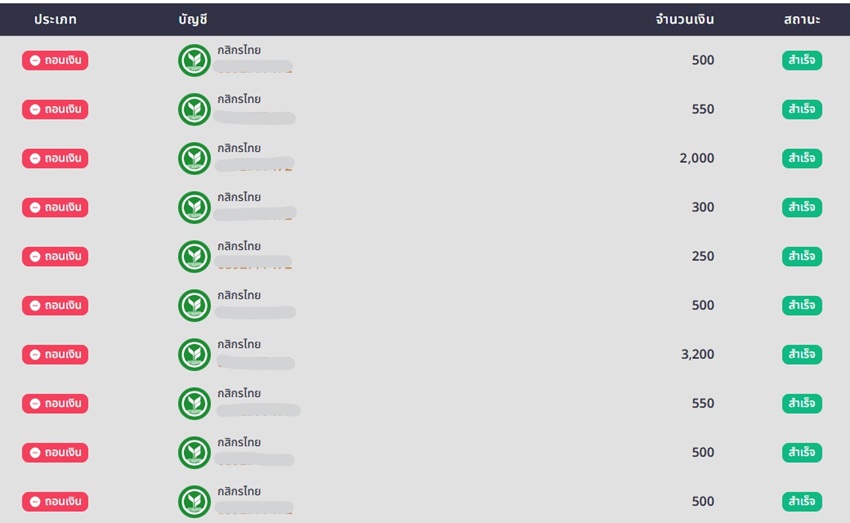Click the Kasikorn logo in the 3,200 row
The height and width of the screenshot is (523, 850).
click(x=194, y=355)
